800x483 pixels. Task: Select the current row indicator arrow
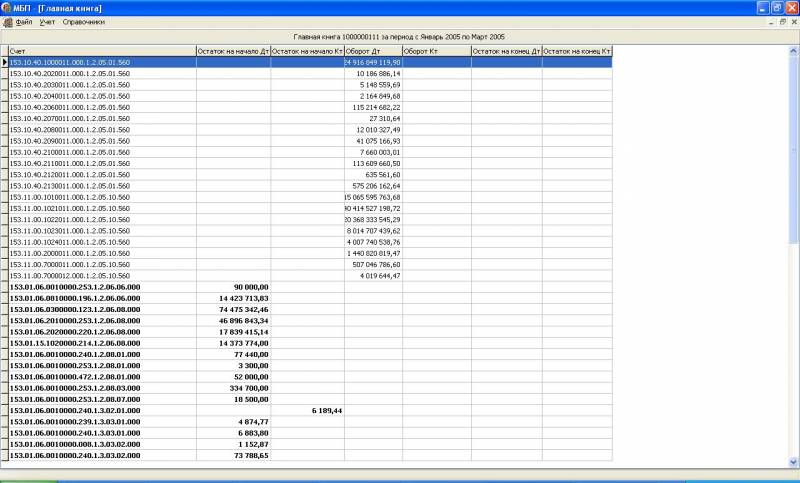[x=5, y=62]
